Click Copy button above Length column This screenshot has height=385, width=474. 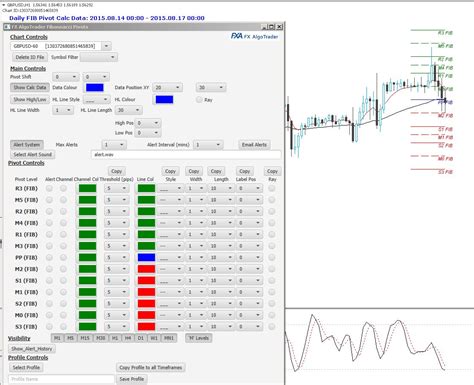[x=216, y=171]
